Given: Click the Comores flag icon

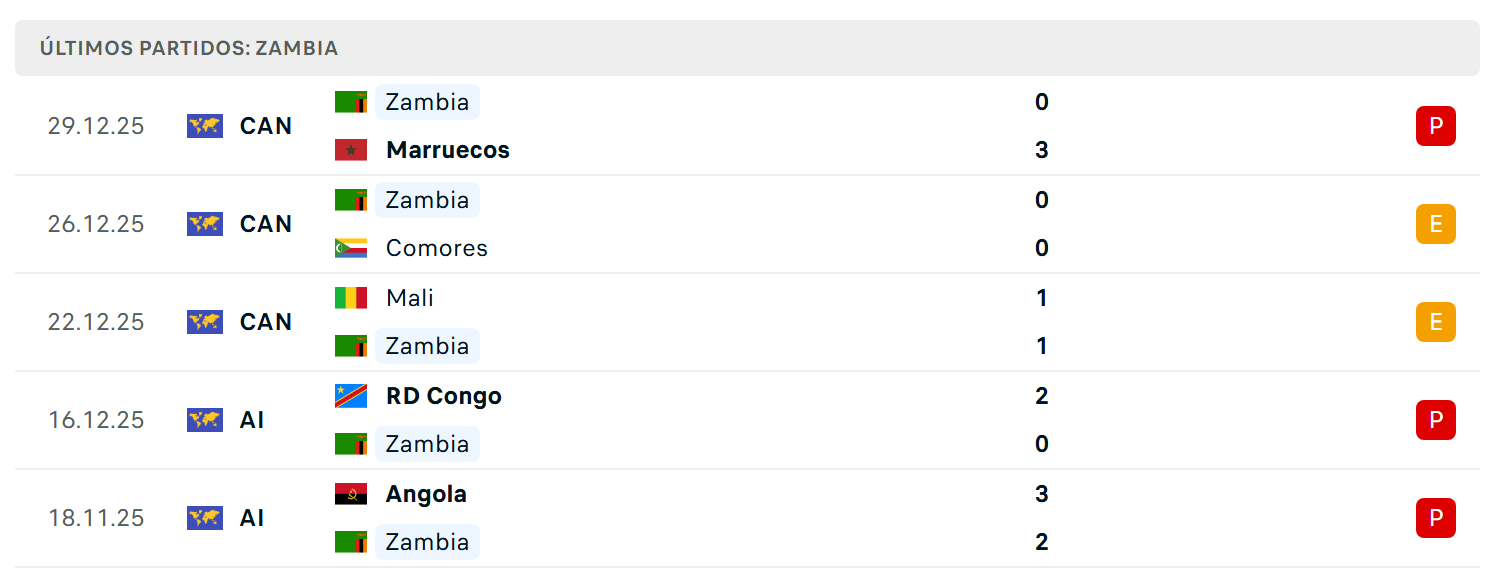Looking at the screenshot, I should tap(351, 248).
